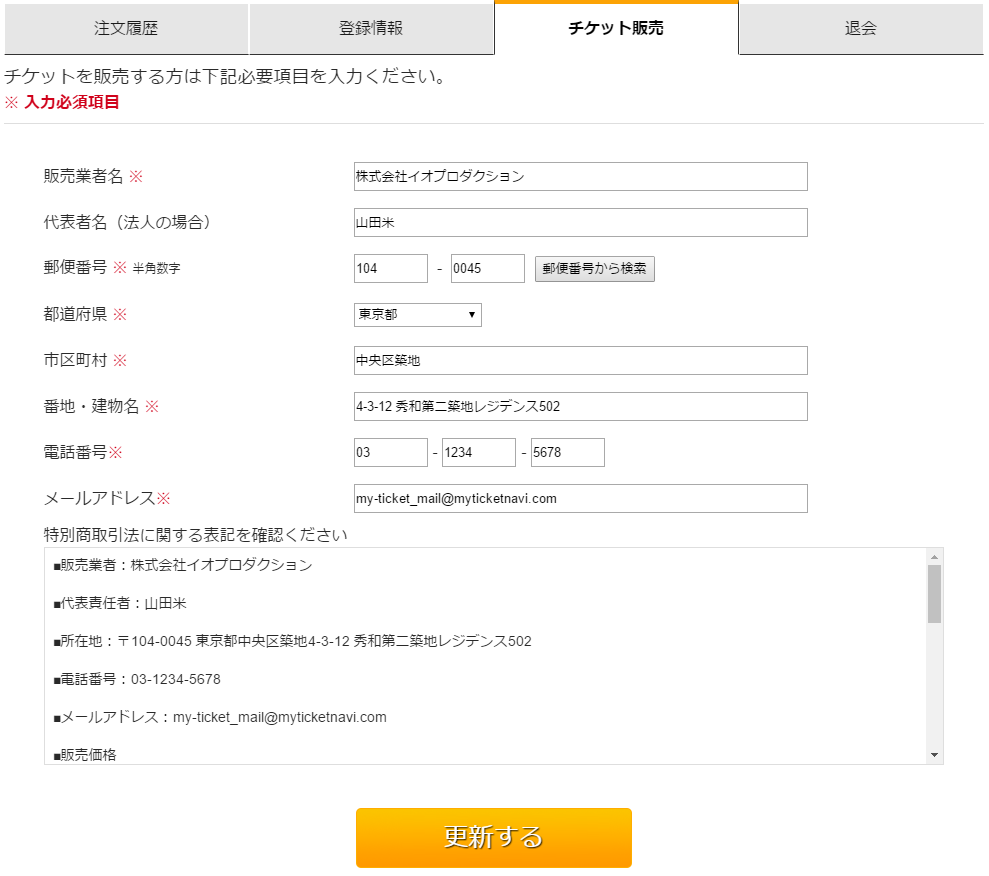Go to the 退会 tab
The height and width of the screenshot is (876, 989).
point(860,29)
